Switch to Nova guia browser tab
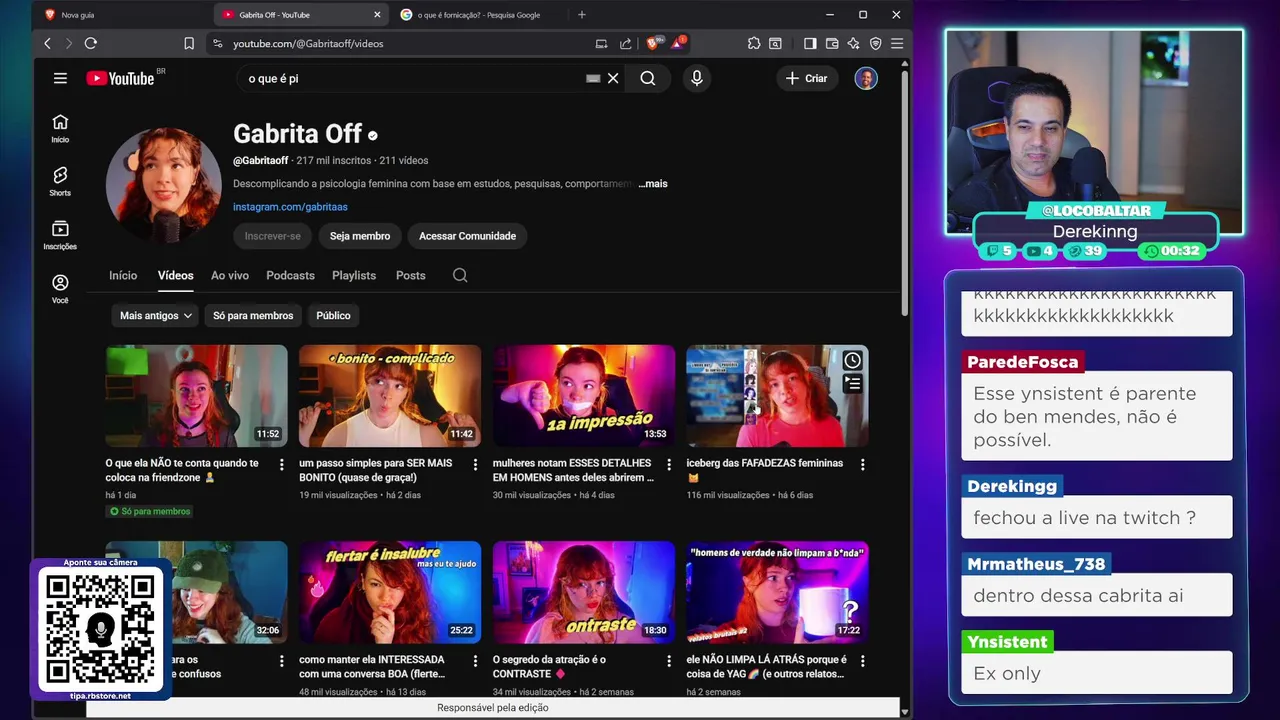1280x720 pixels. (x=120, y=15)
